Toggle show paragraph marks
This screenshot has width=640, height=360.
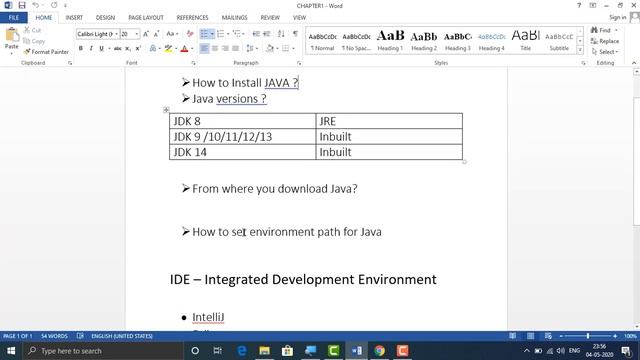pyautogui.click(x=295, y=34)
